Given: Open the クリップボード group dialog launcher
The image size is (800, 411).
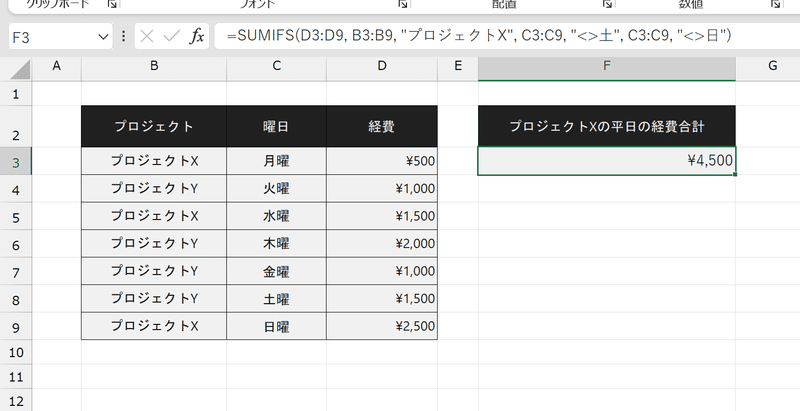Looking at the screenshot, I should [x=111, y=4].
